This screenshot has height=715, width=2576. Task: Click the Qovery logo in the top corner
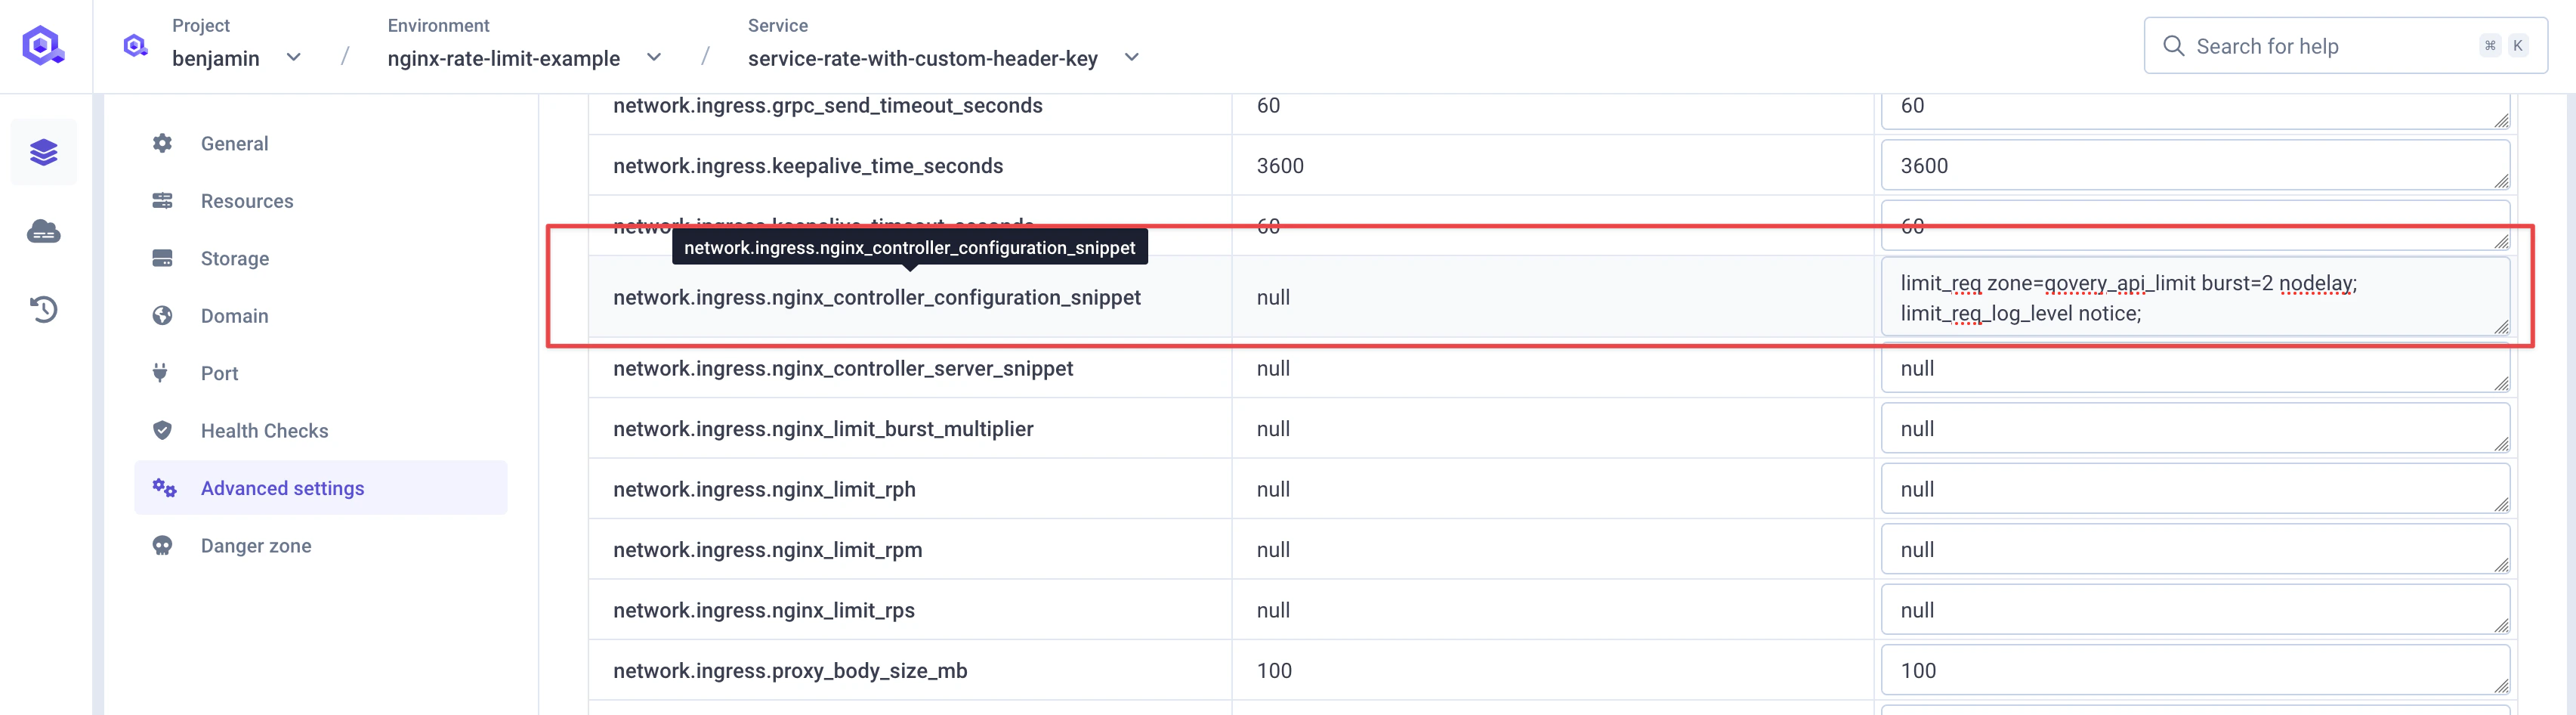click(44, 46)
